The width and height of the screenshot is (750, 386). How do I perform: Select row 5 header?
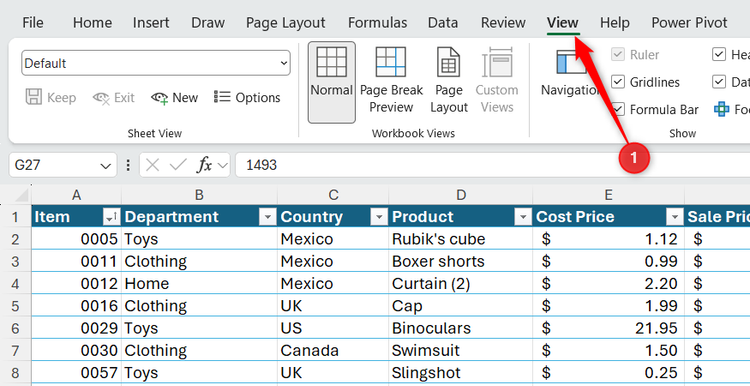click(x=15, y=306)
